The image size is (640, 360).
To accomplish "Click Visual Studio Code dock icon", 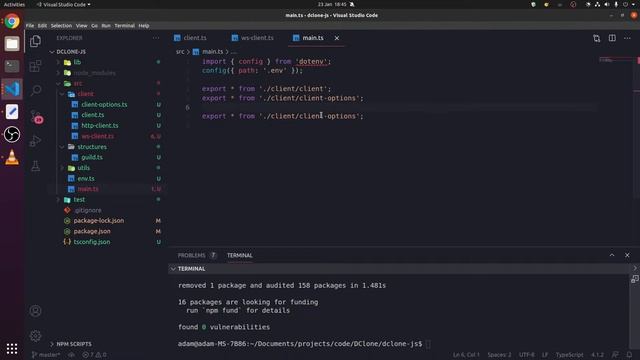I will click(x=12, y=89).
